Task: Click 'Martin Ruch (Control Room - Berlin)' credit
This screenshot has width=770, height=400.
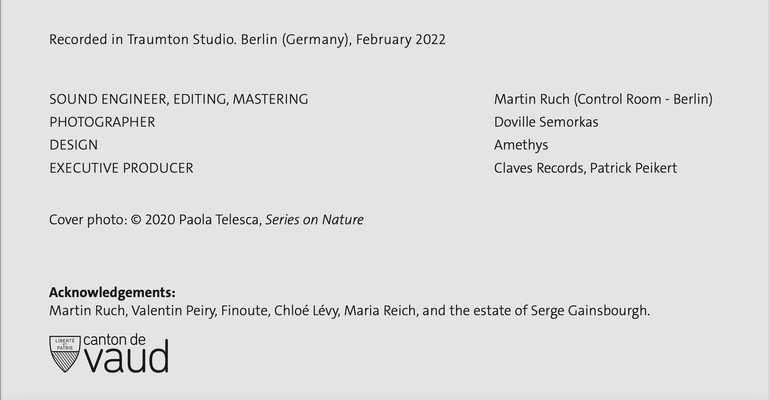Action: pos(603,99)
